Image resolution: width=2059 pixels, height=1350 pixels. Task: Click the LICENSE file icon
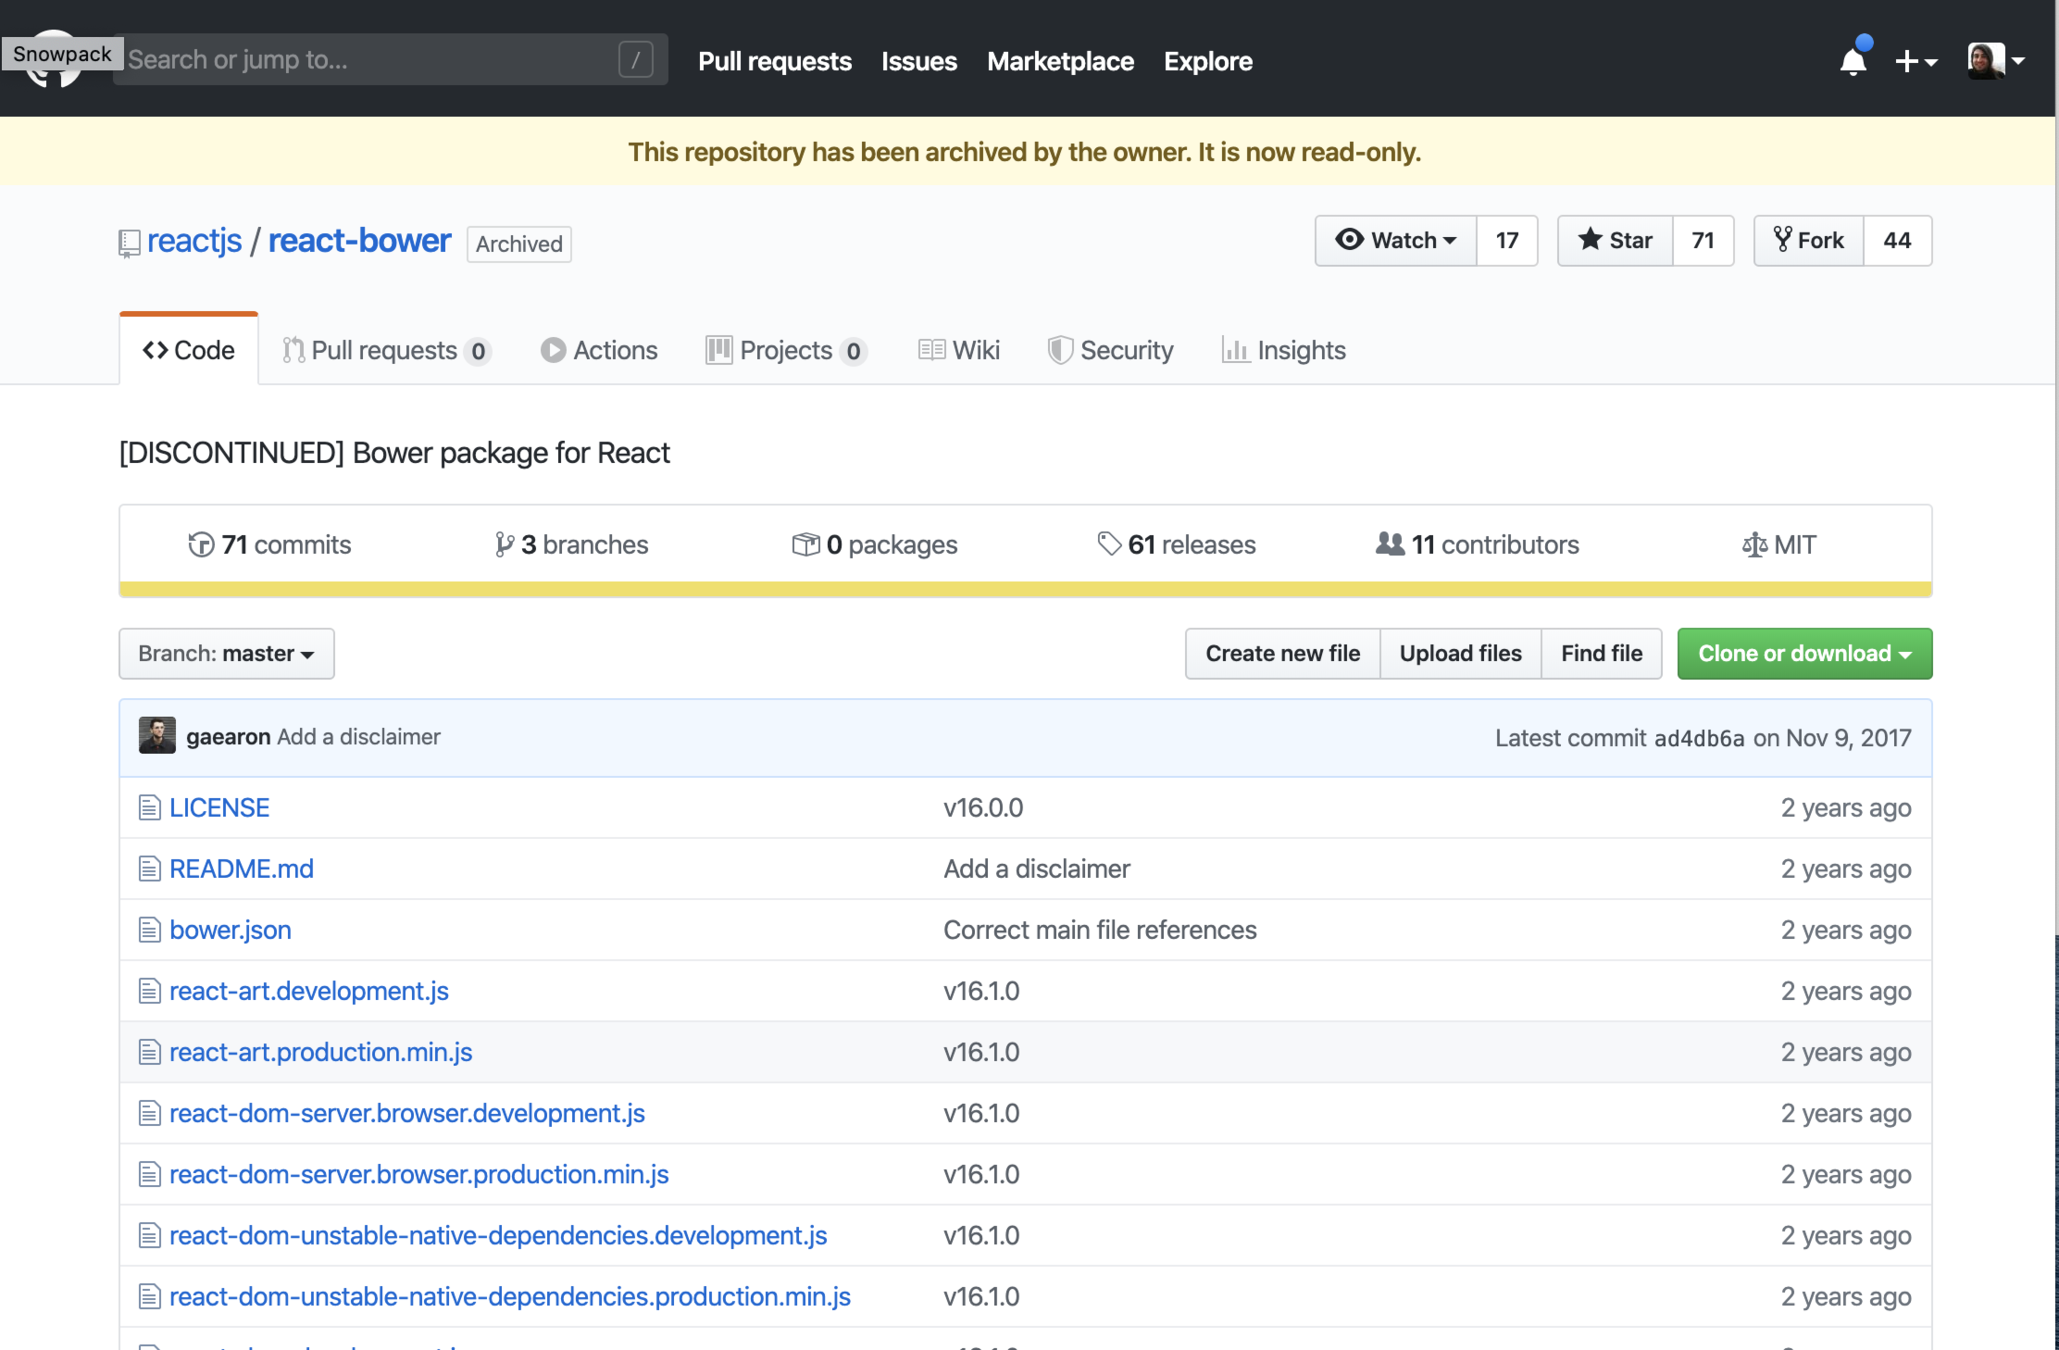(x=149, y=807)
